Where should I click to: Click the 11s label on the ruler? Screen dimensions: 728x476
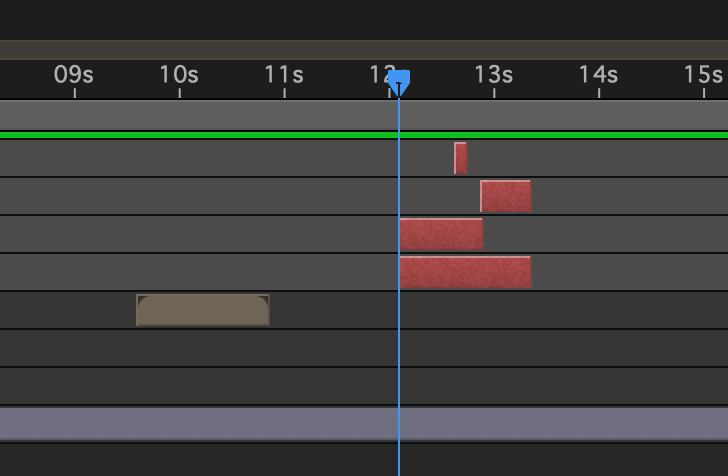(284, 76)
